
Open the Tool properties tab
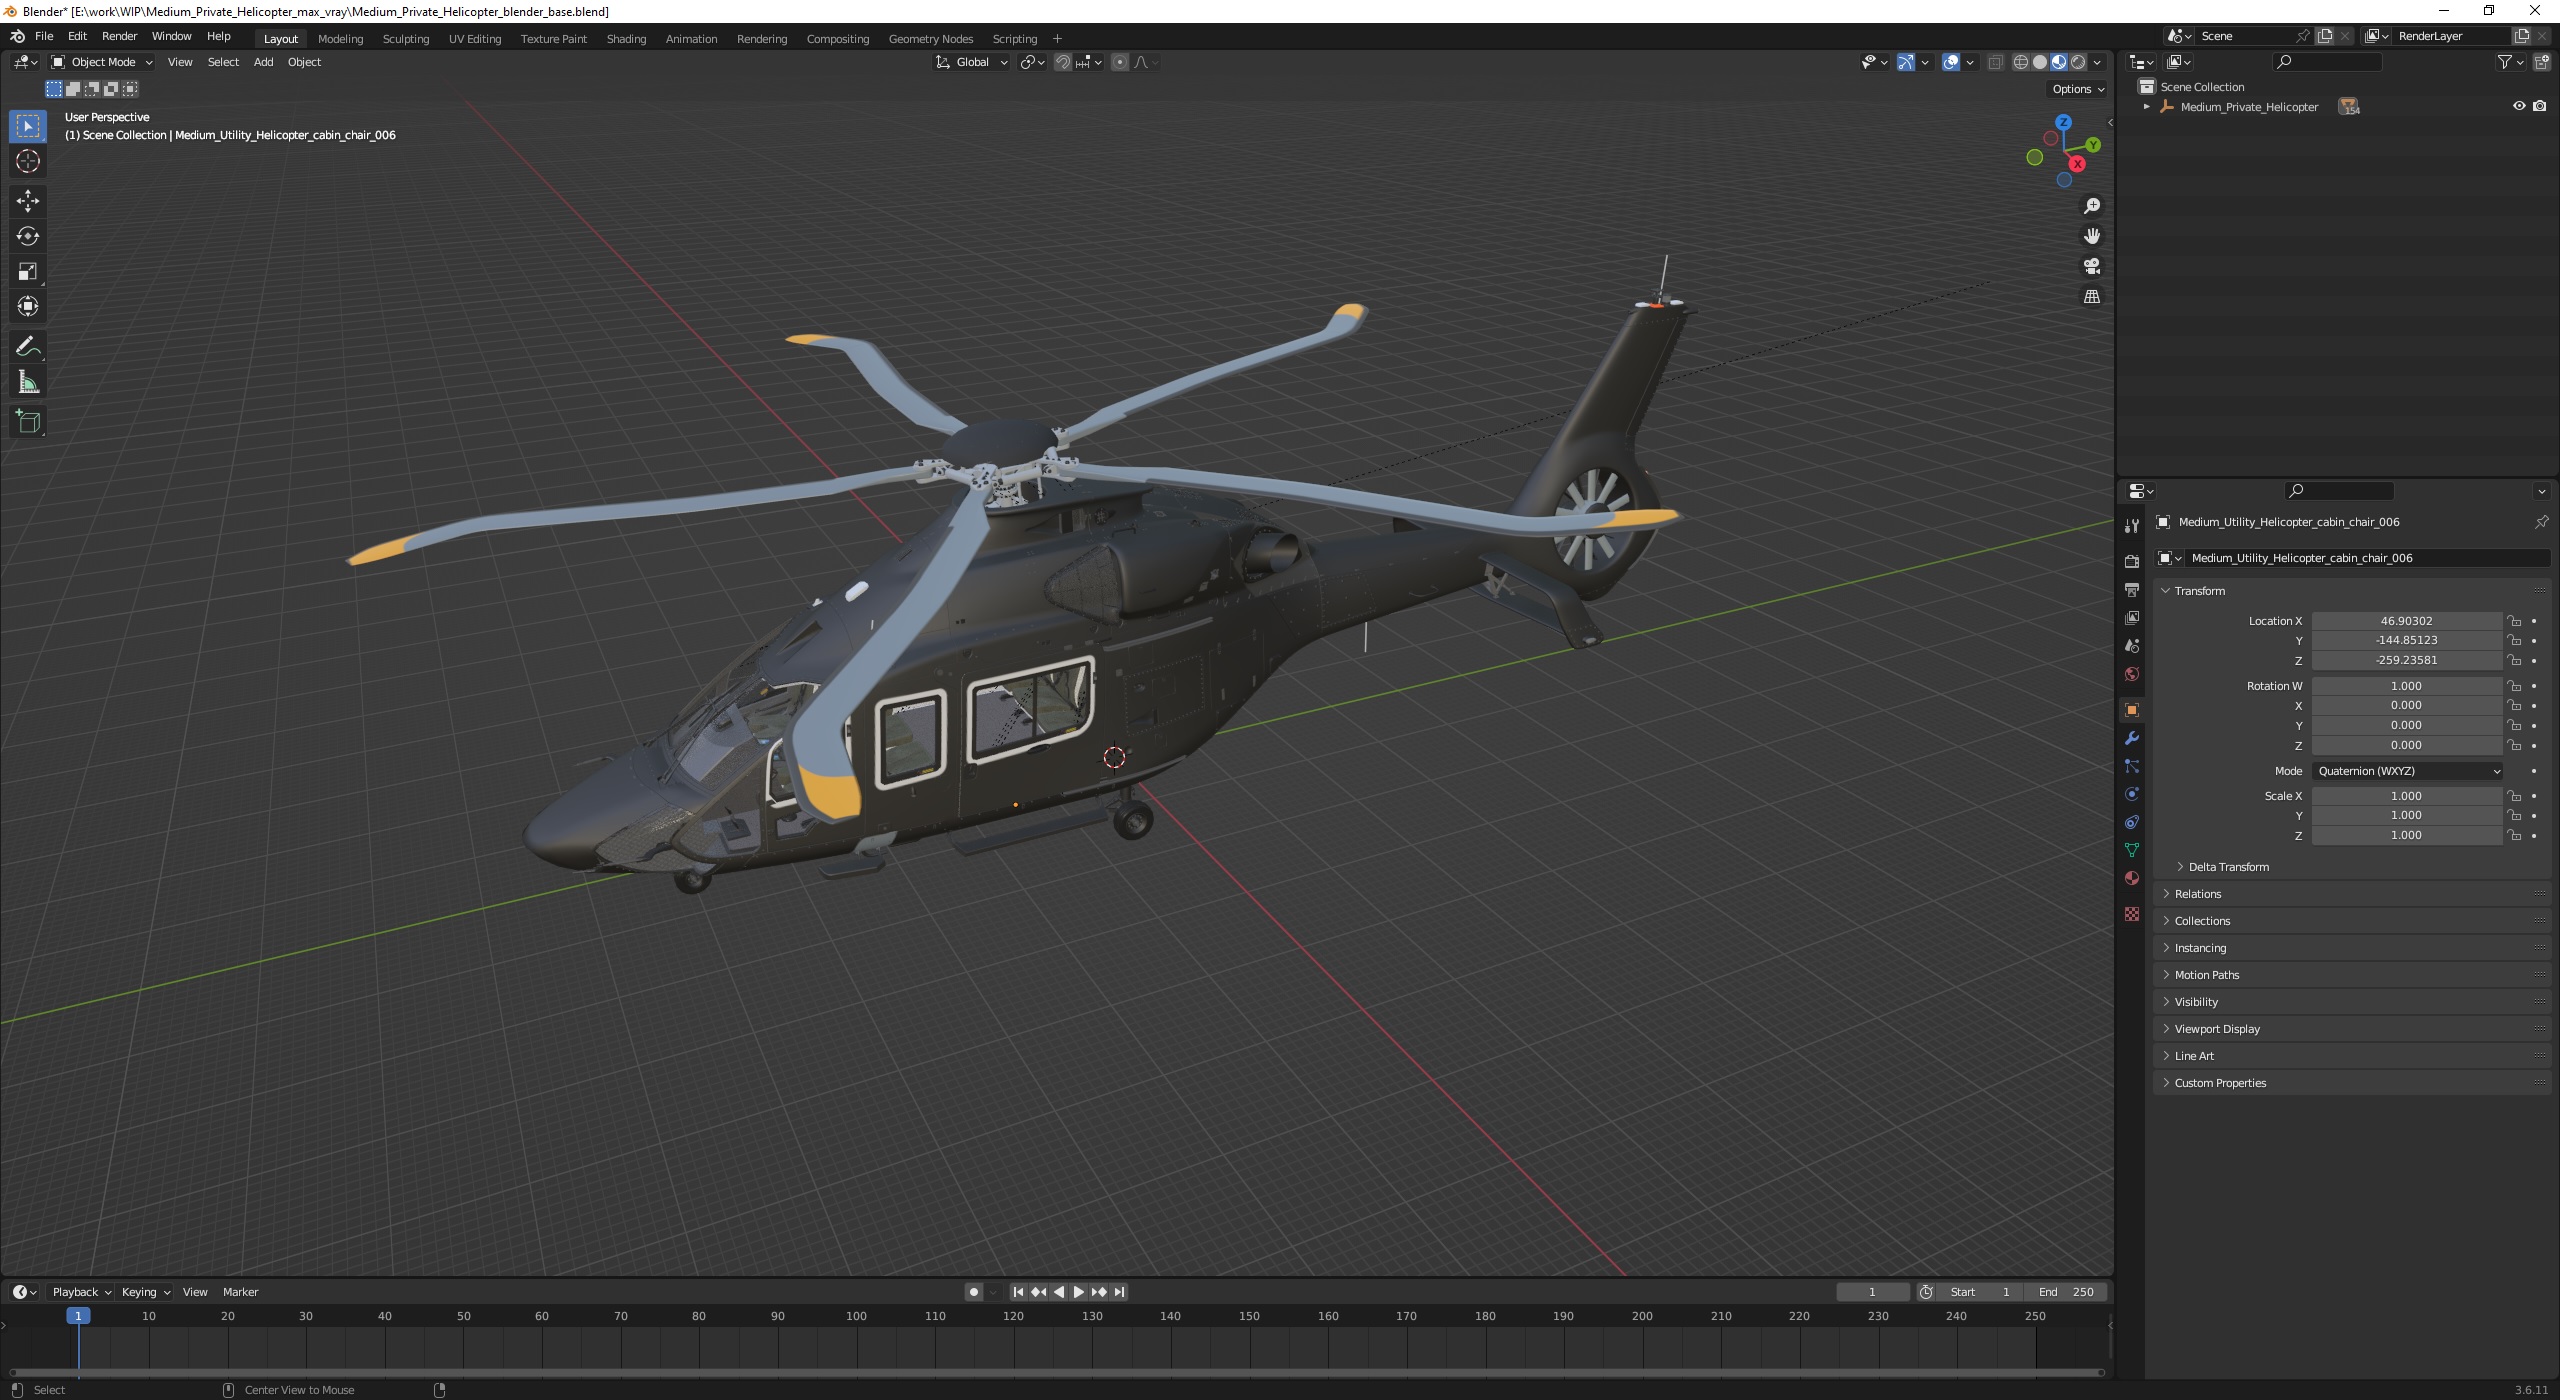(2132, 526)
